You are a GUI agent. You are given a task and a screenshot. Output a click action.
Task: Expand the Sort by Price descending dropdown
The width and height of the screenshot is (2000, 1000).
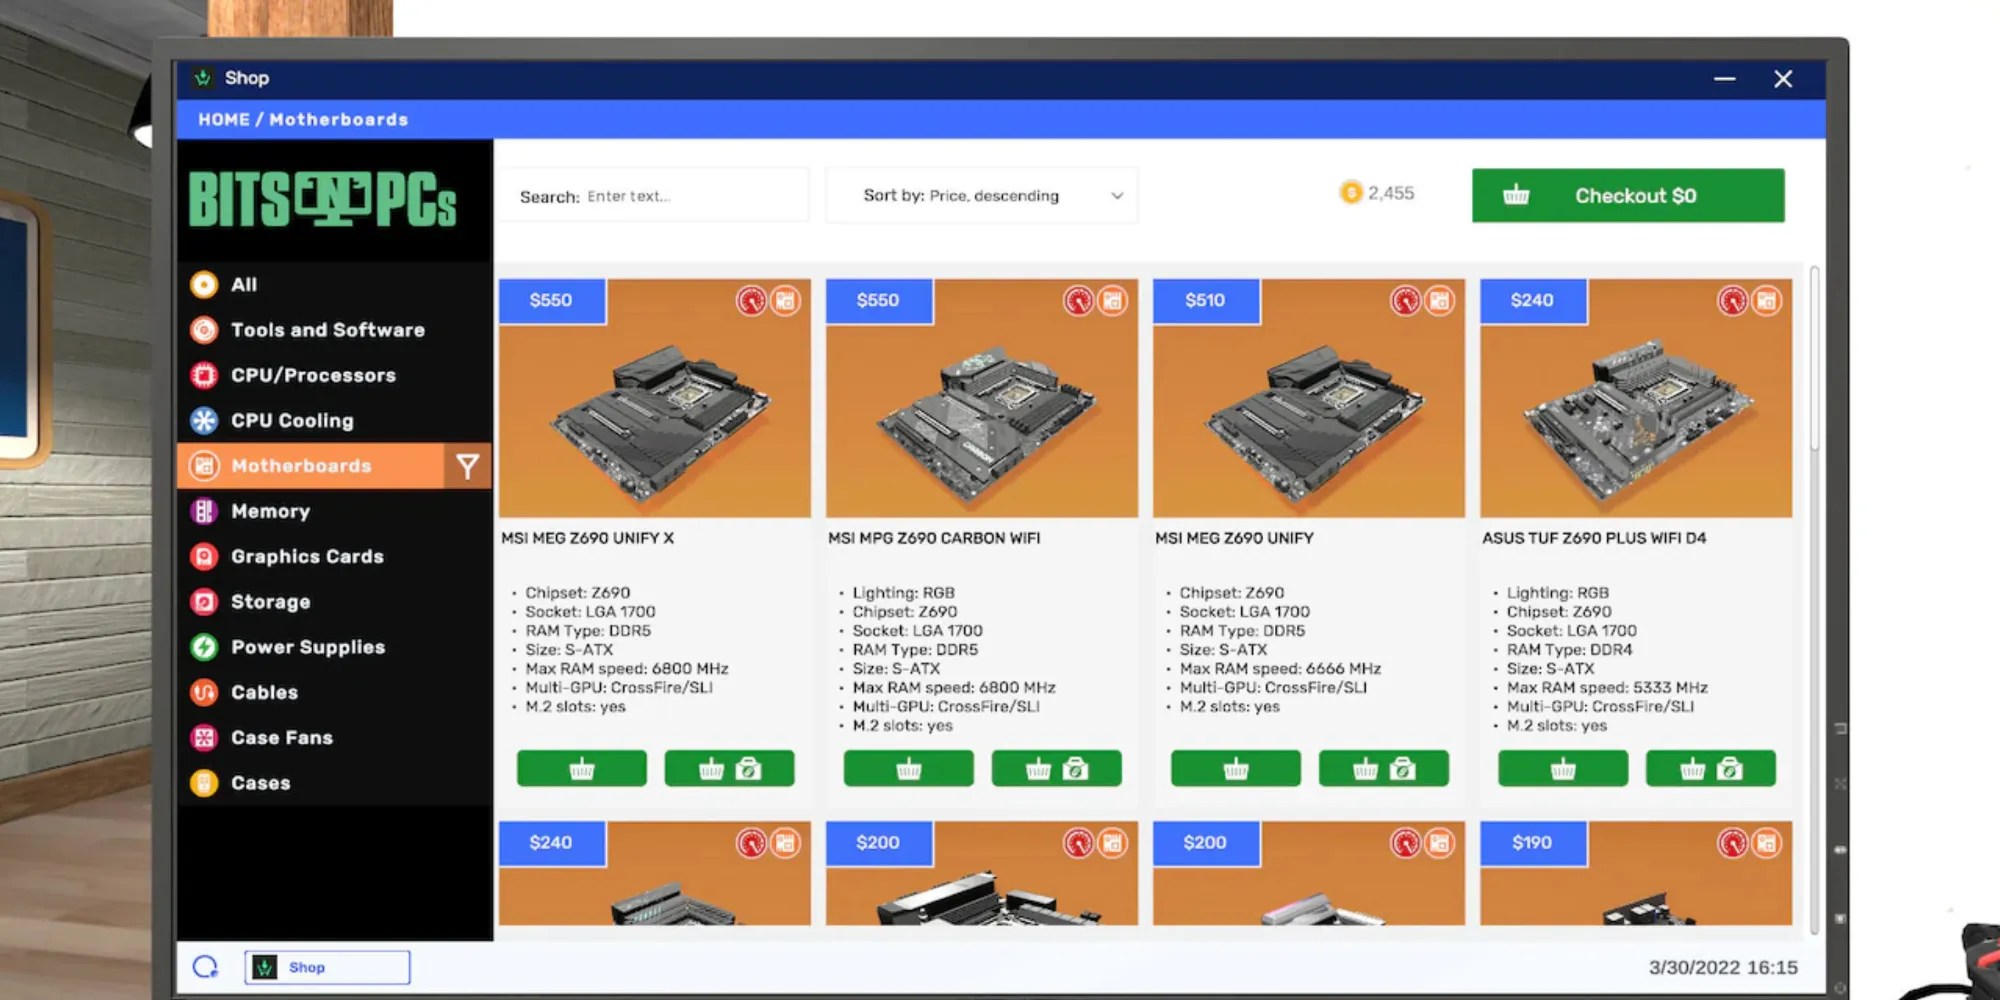tap(981, 196)
